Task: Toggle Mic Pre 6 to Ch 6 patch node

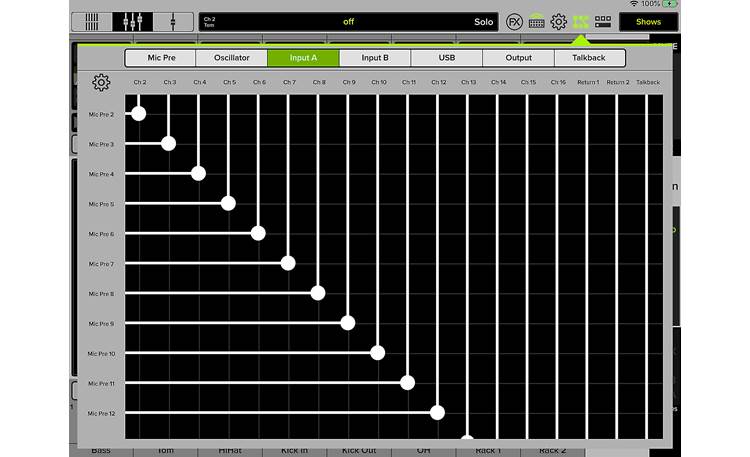Action: pyautogui.click(x=258, y=233)
